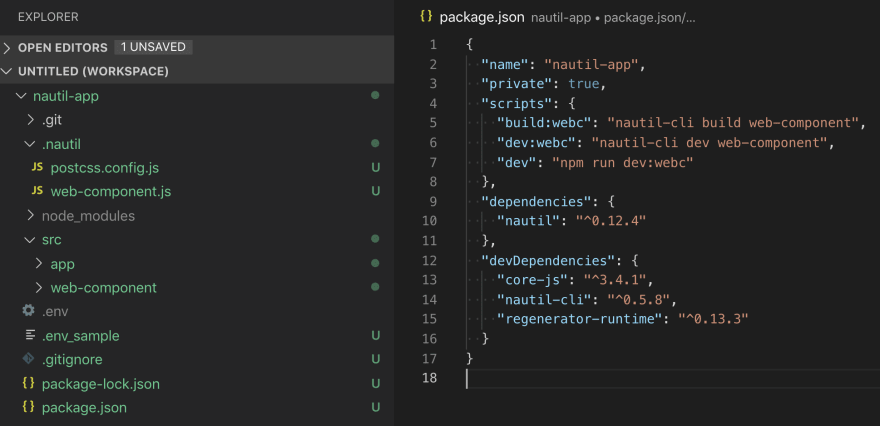Click the 1 UNSAVED badge
Screen dimensions: 880x426
[x=153, y=47]
